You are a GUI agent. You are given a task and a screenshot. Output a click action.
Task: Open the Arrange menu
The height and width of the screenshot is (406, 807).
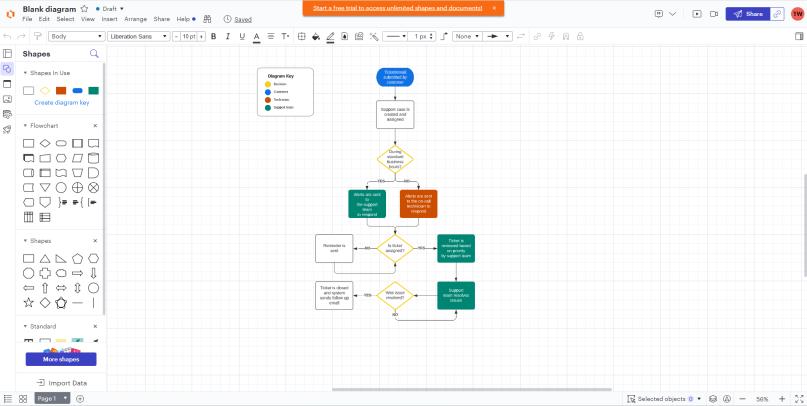[135, 19]
